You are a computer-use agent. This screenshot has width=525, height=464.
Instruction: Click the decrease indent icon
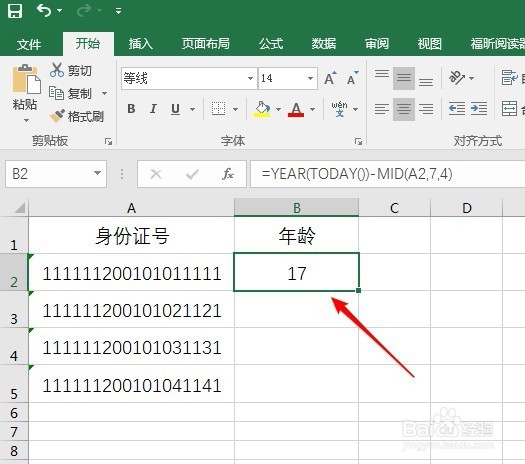pyautogui.click(x=457, y=109)
